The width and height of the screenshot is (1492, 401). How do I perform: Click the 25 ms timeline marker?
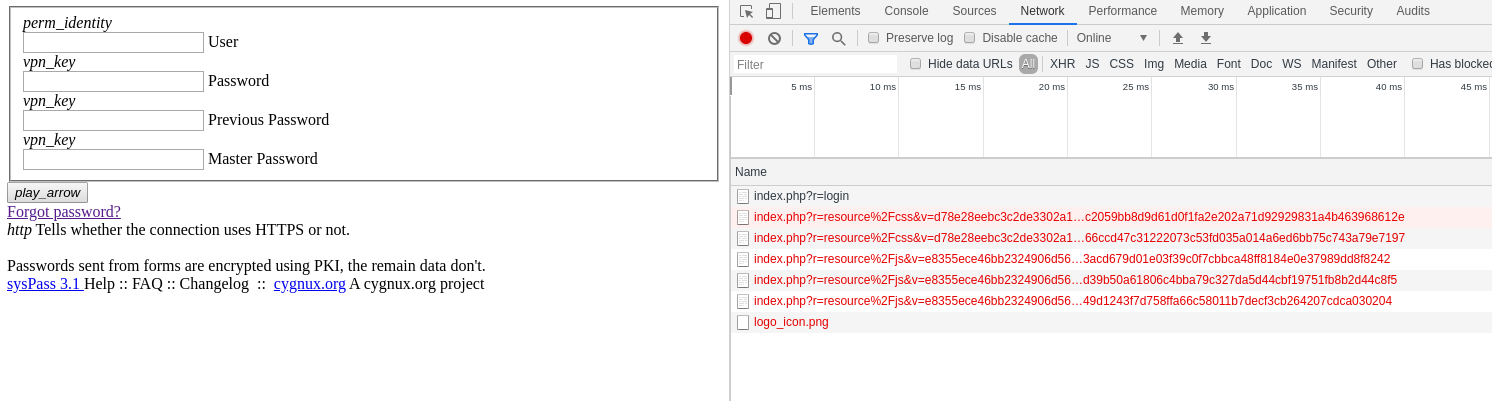tap(1136, 86)
